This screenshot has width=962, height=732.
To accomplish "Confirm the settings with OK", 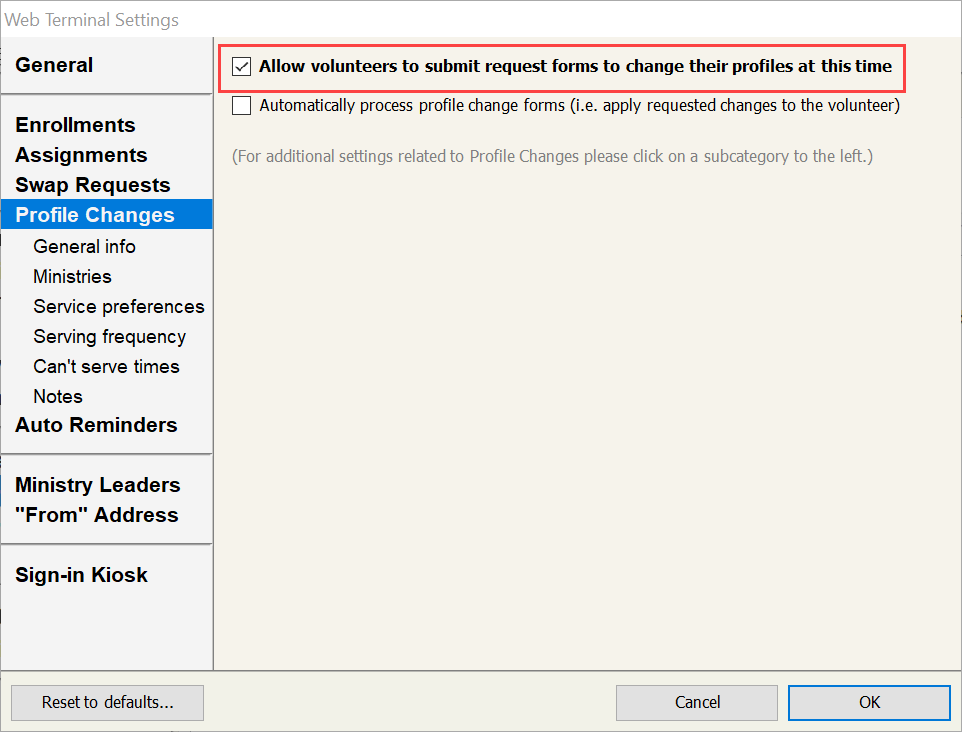I will tap(869, 702).
